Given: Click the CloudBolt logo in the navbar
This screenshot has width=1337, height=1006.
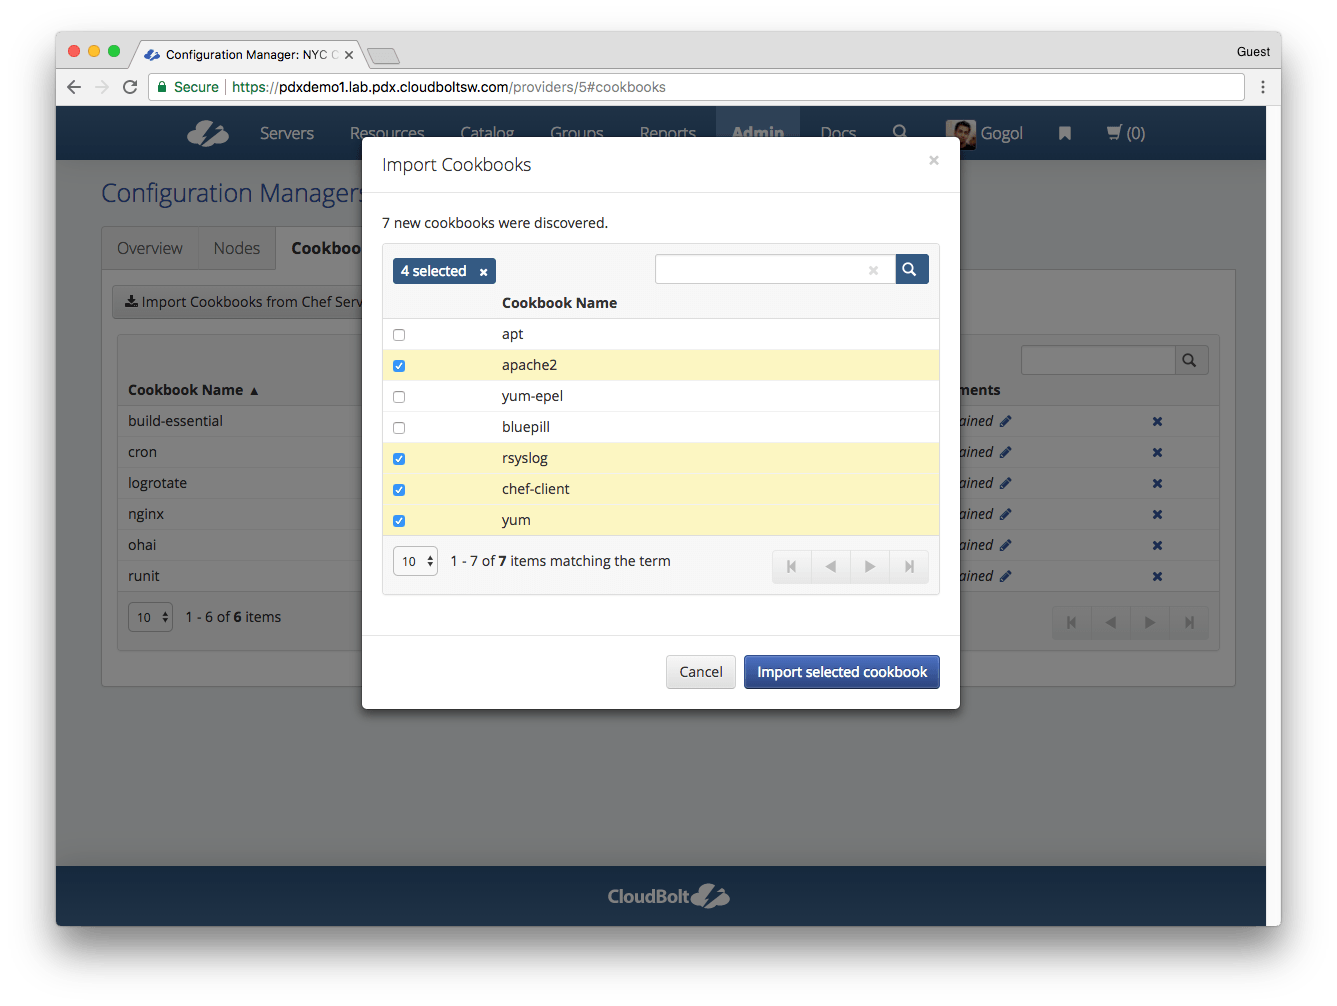Looking at the screenshot, I should coord(207,132).
